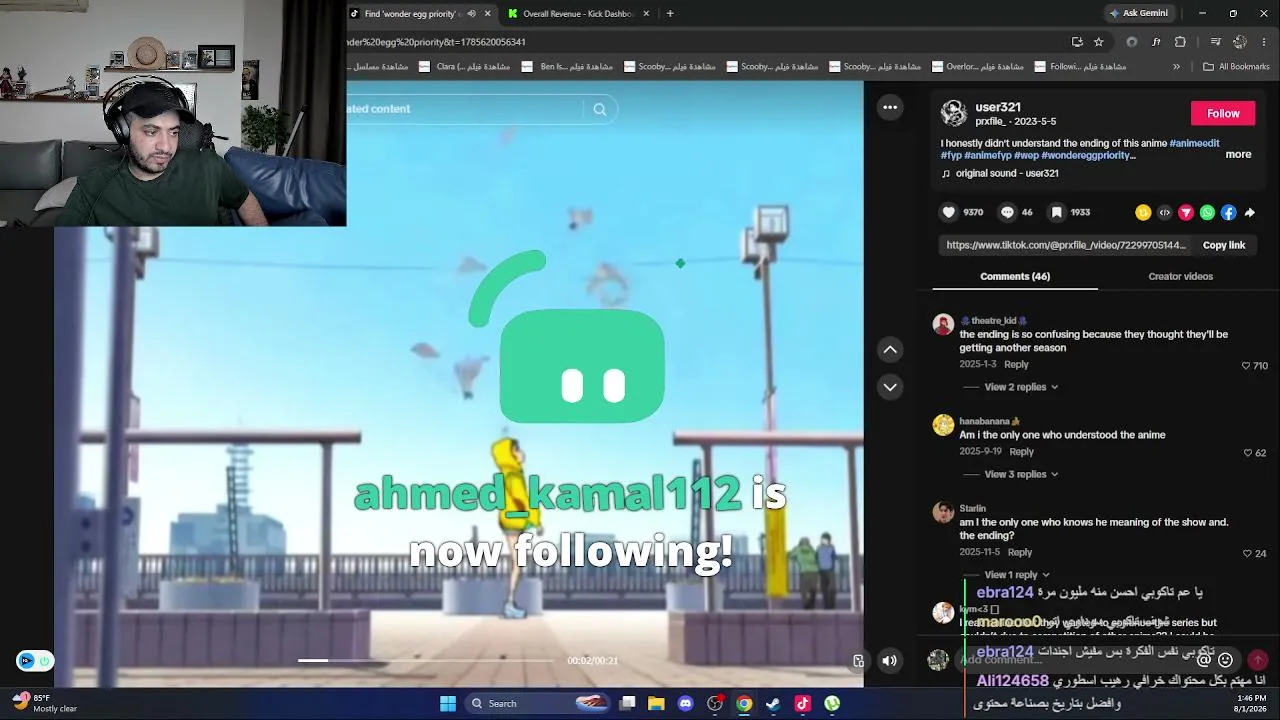Viewport: 1280px width, 720px height.
Task: Open the 'Overlor...' bookmark in the bookmarks bar
Action: (977, 67)
